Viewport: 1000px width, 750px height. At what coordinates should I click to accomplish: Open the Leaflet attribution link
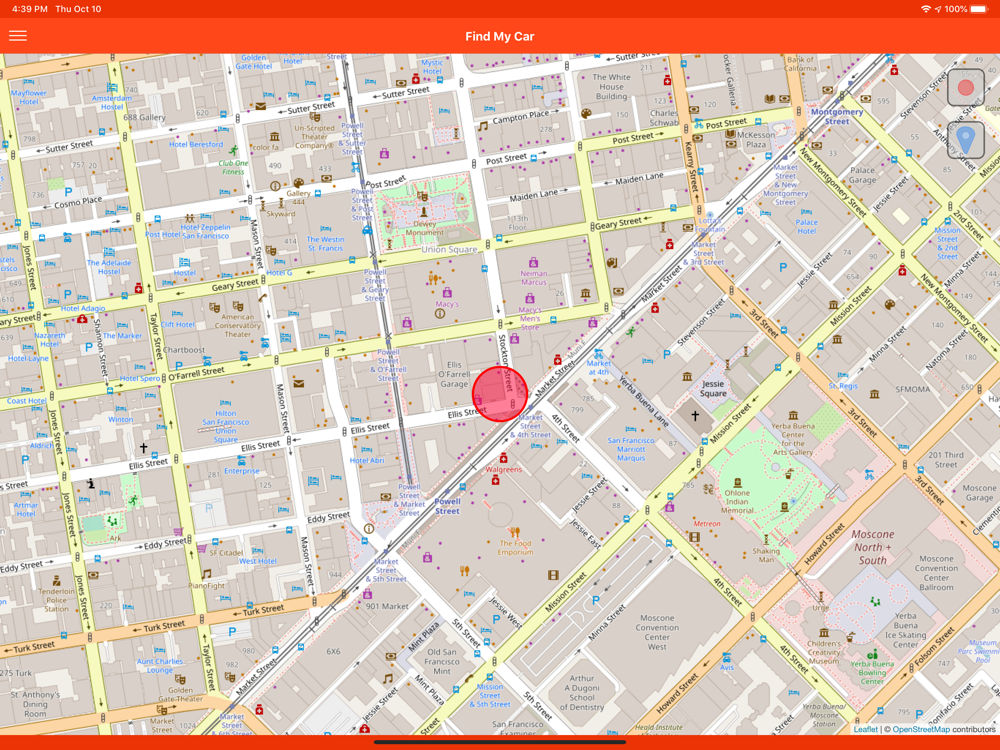865,729
